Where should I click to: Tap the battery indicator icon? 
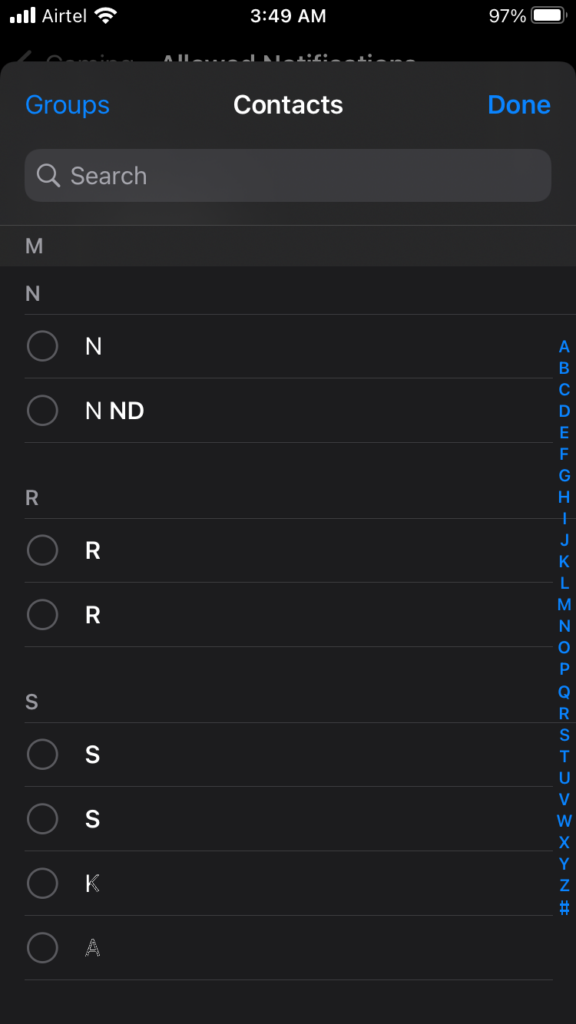547,16
